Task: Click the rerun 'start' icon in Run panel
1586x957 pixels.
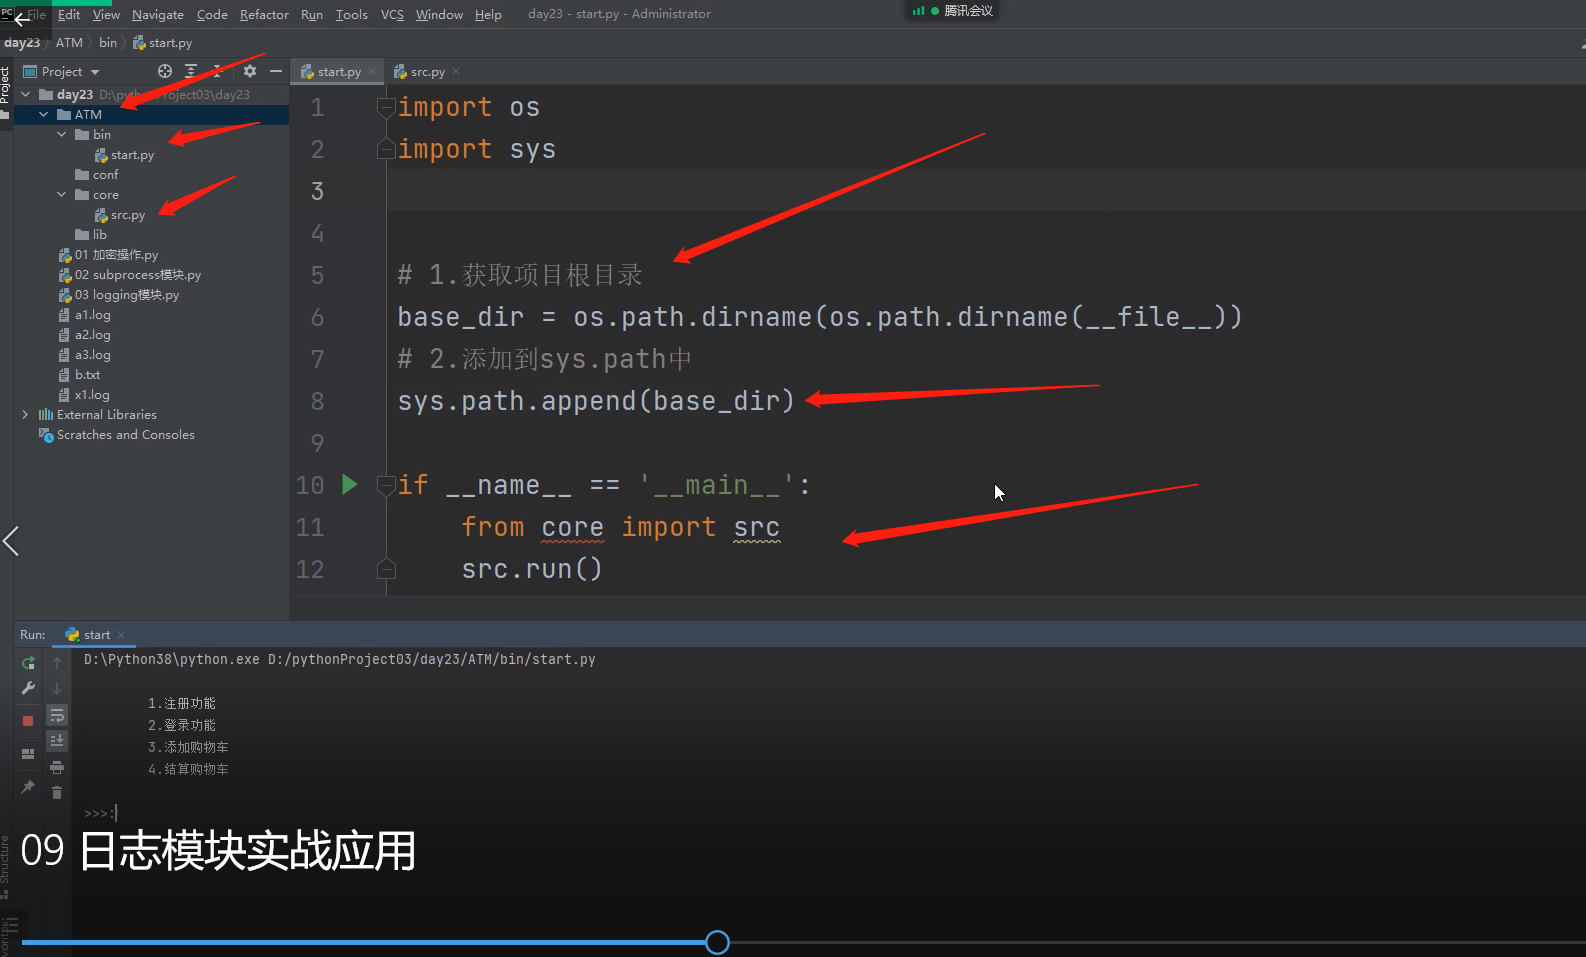Action: 28,662
